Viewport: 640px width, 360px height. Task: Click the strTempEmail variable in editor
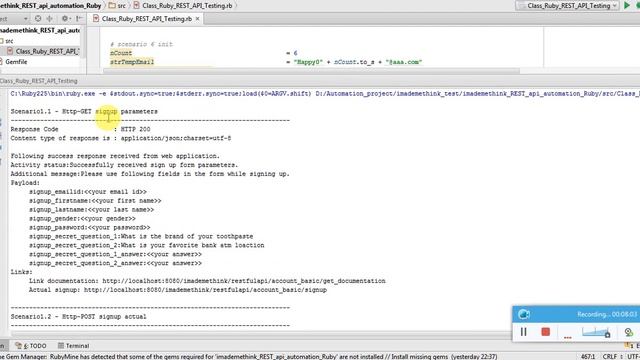pos(132,62)
